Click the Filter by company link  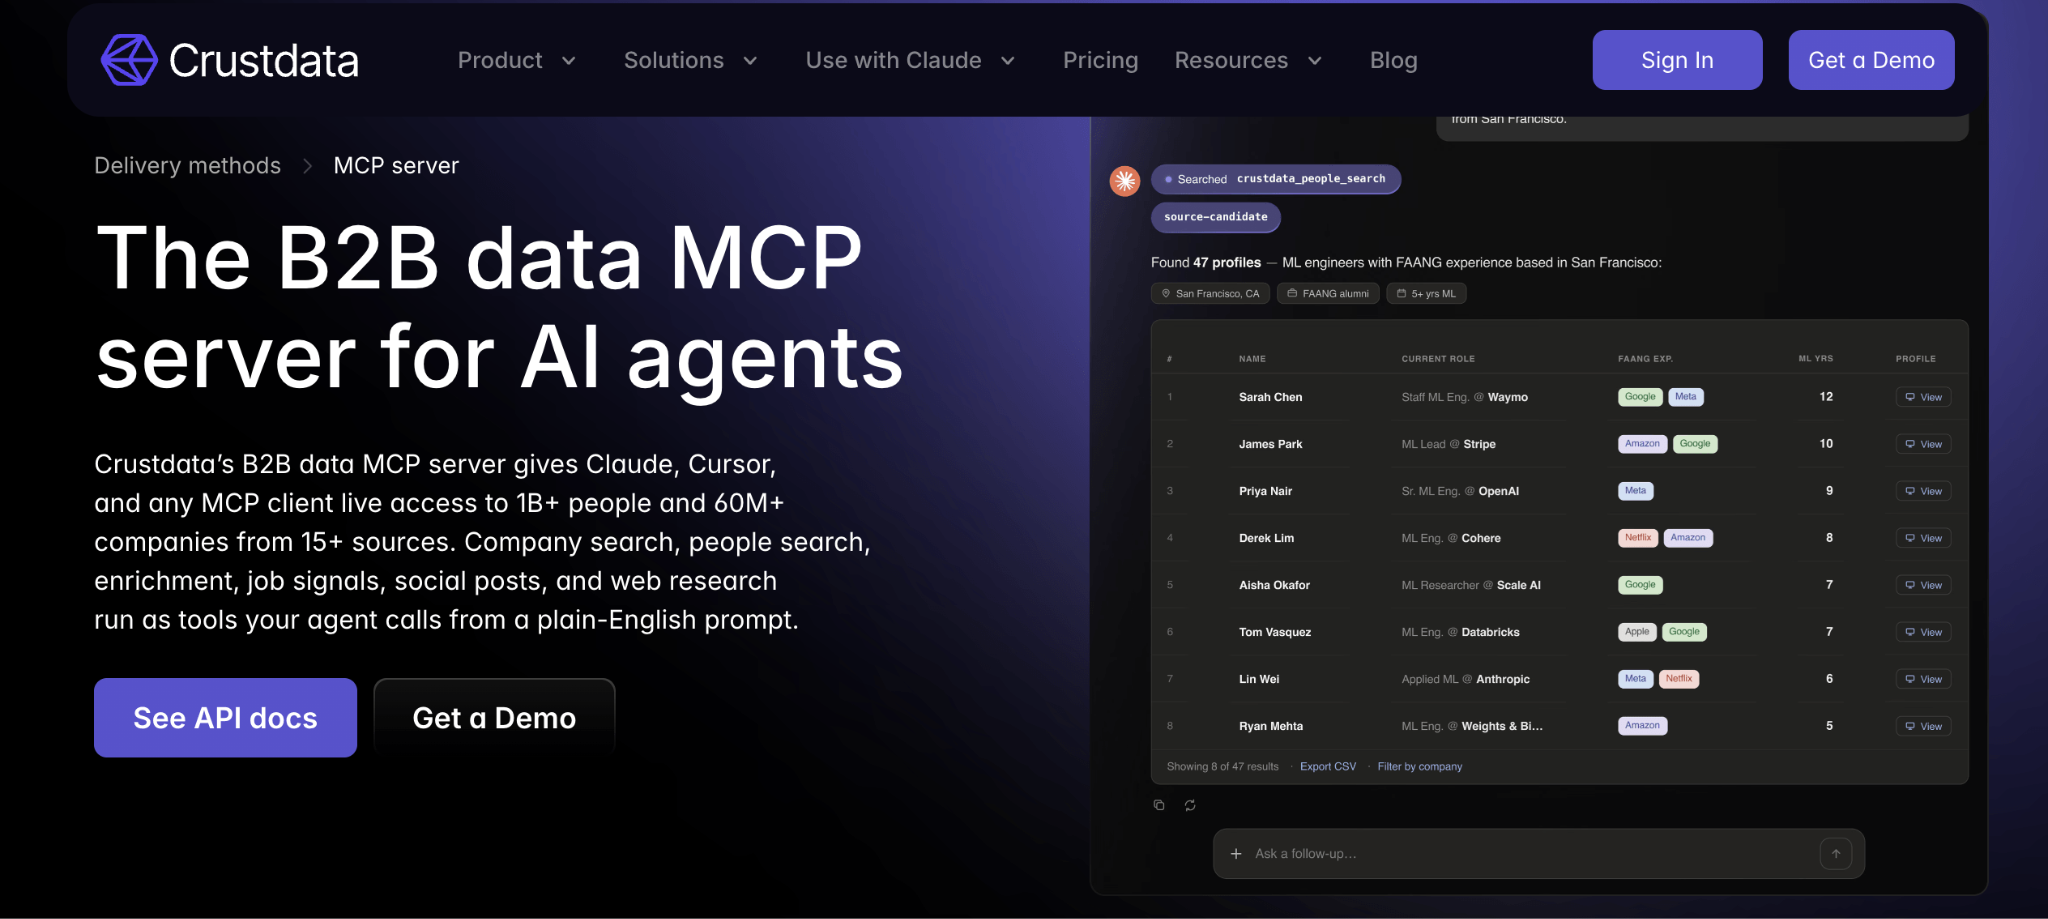(x=1420, y=767)
